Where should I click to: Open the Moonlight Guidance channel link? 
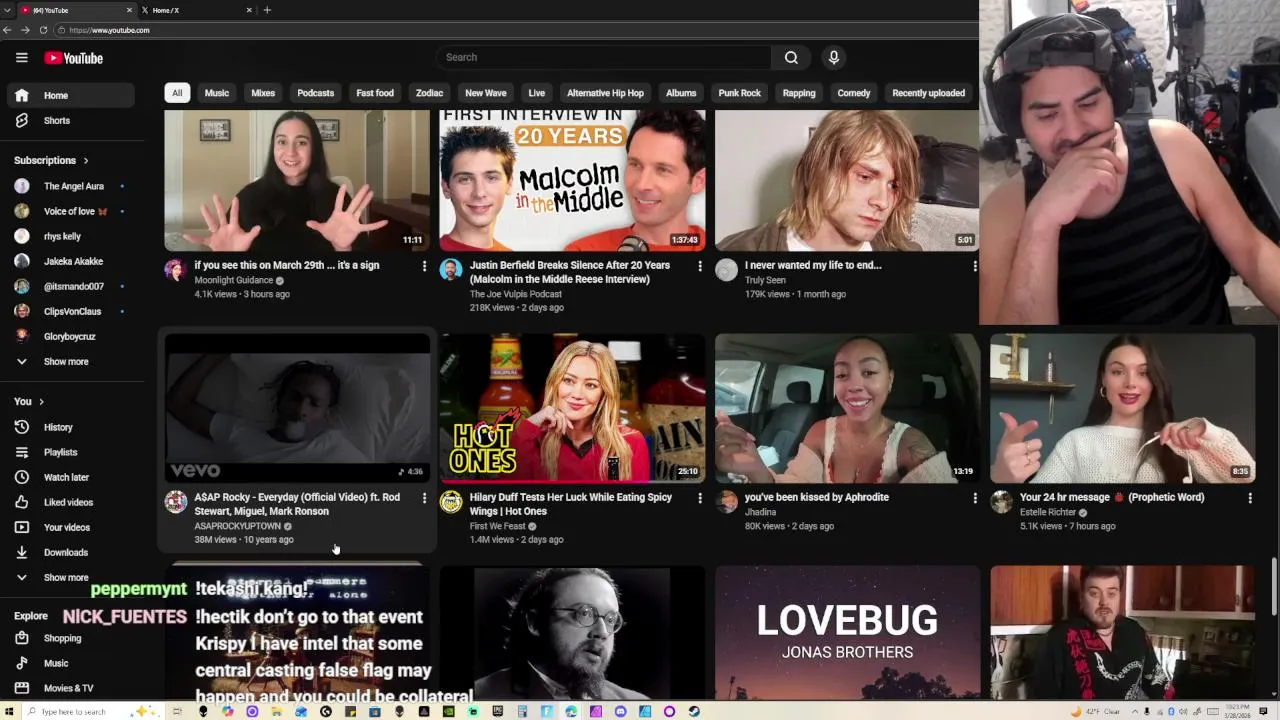tap(234, 280)
